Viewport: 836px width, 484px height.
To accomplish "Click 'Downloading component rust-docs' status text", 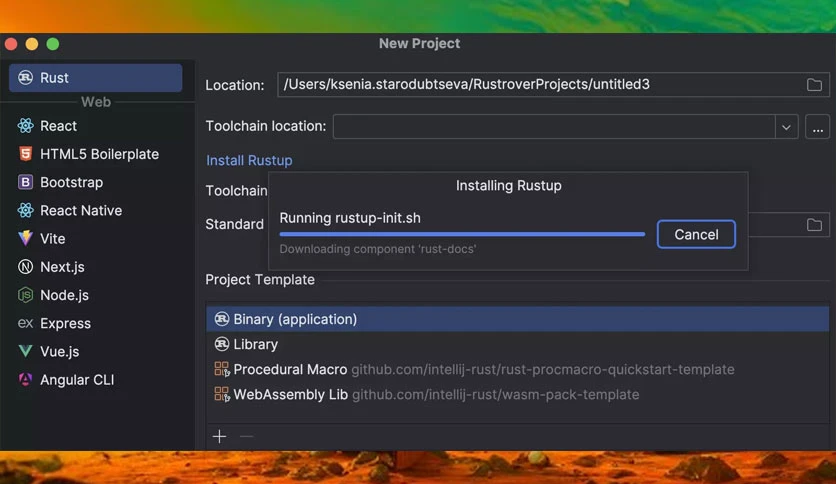I will (x=377, y=249).
